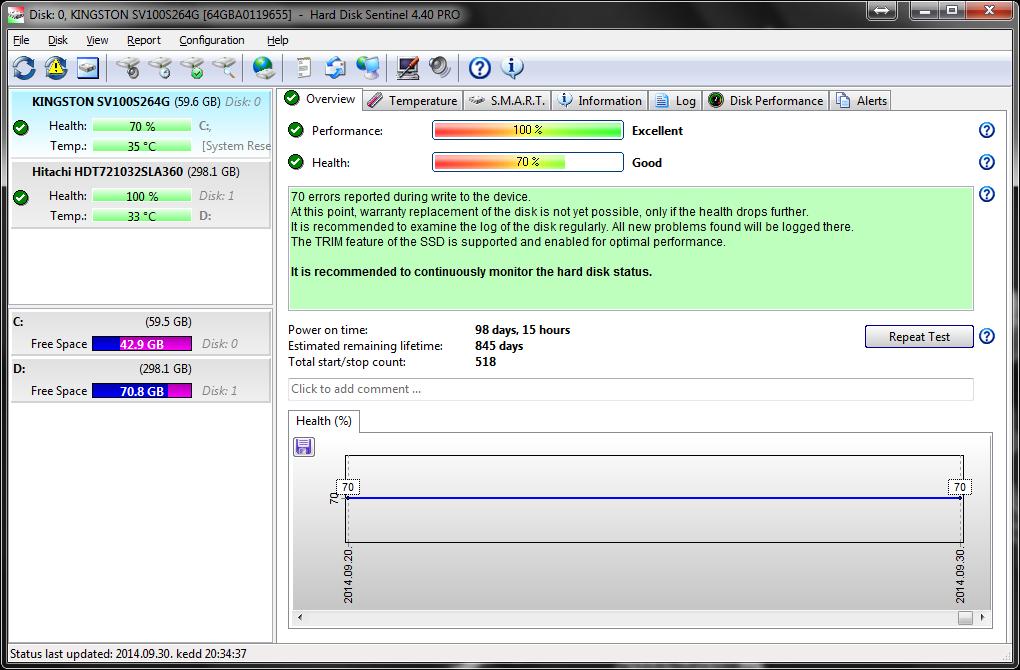The width and height of the screenshot is (1020, 670).
Task: Click the blue info bubble toolbar icon
Action: click(x=512, y=68)
